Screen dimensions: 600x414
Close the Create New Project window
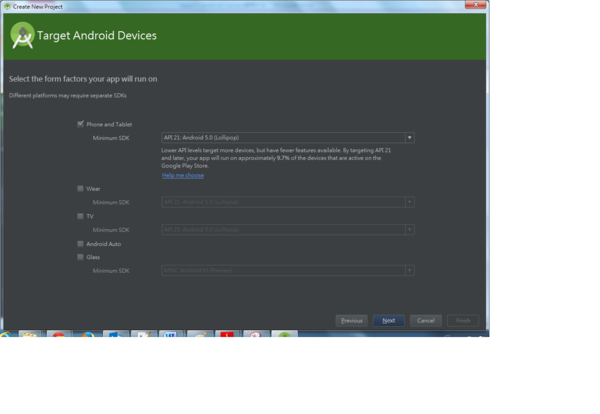[x=481, y=5]
